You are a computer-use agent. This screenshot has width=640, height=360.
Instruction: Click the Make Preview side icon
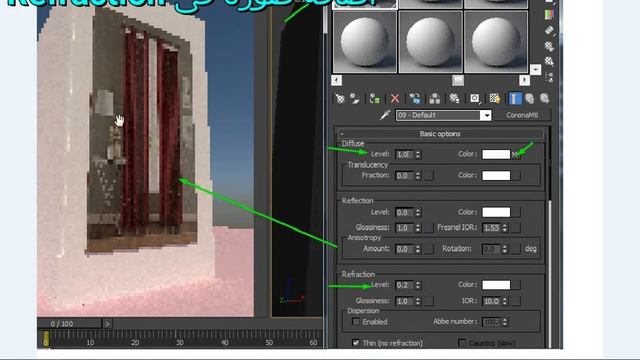pyautogui.click(x=549, y=31)
